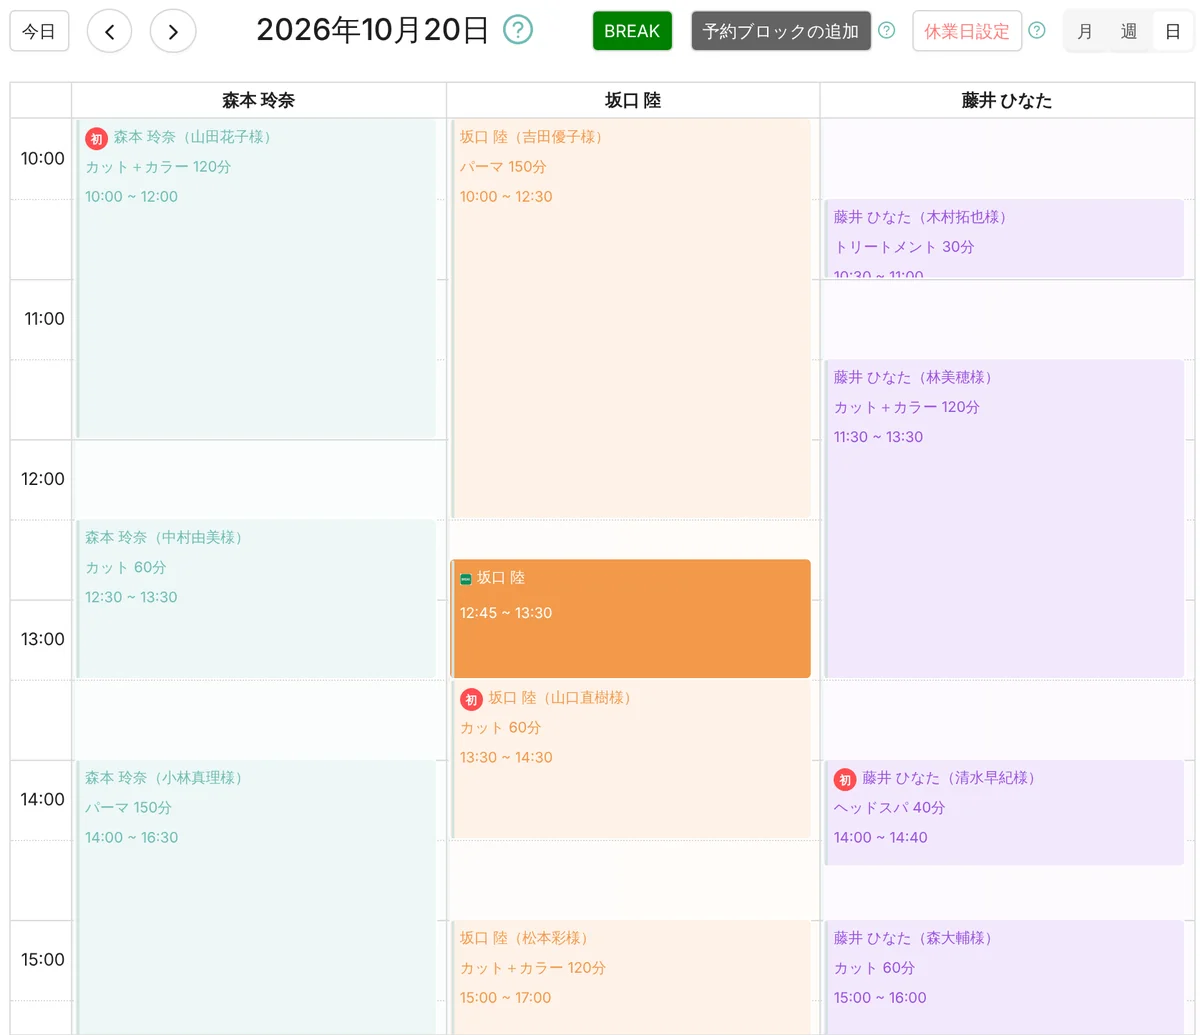Screen dimensions: 1200x1035
Task: Open 小林真理様 パーマ 14:00 booking
Action: tap(256, 897)
